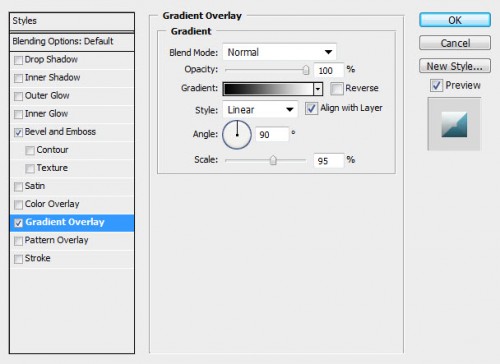The height and width of the screenshot is (364, 500).
Task: Click the Opacity value field
Action: click(329, 70)
